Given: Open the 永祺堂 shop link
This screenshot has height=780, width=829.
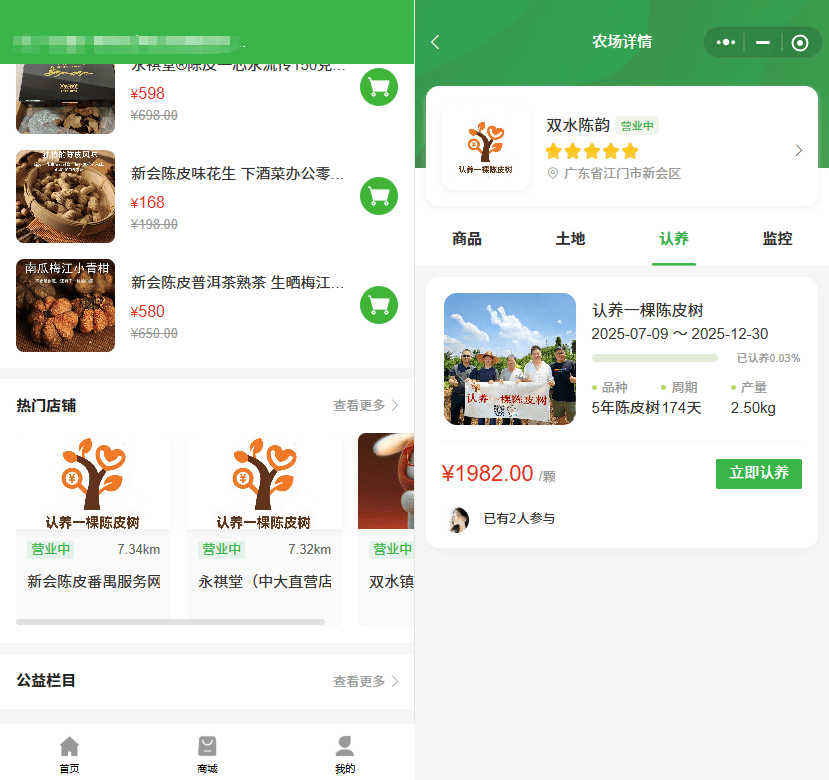Looking at the screenshot, I should click(265, 581).
